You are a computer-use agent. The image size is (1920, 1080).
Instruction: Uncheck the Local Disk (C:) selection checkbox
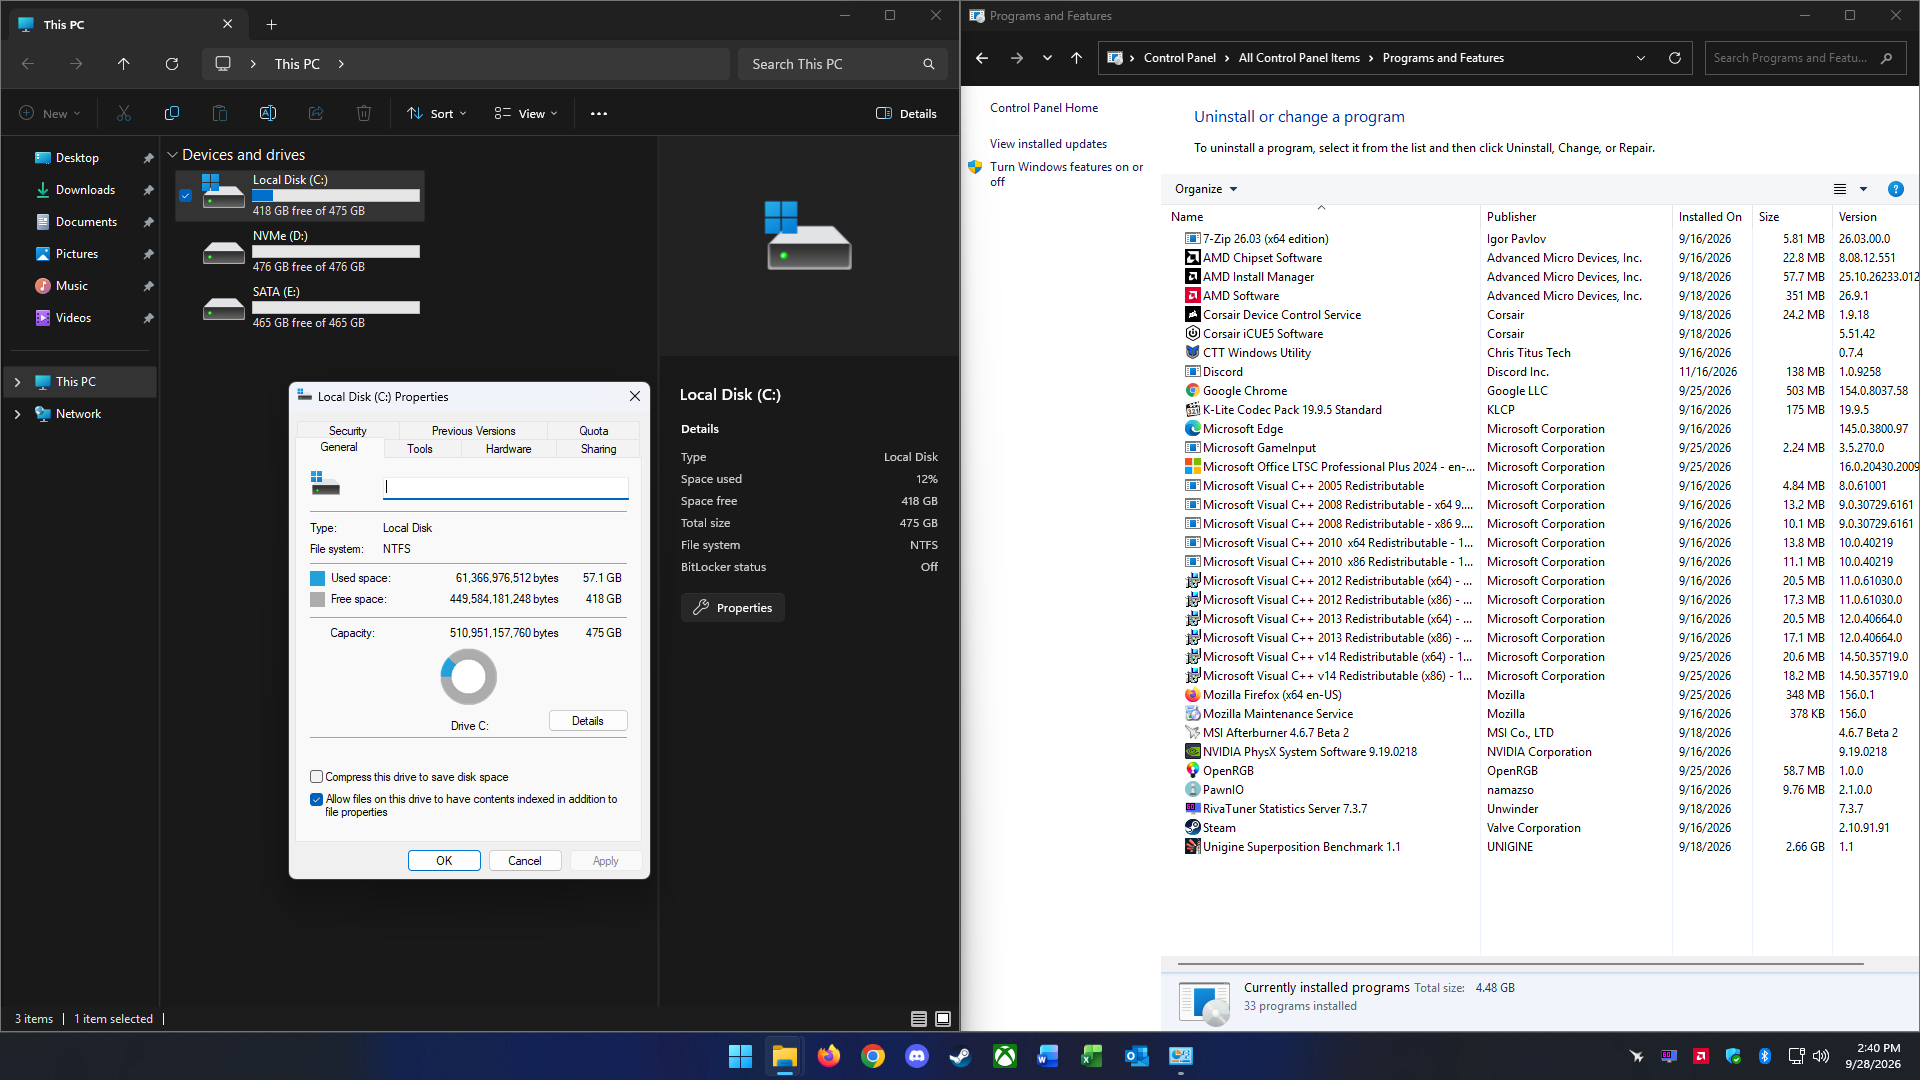(185, 196)
